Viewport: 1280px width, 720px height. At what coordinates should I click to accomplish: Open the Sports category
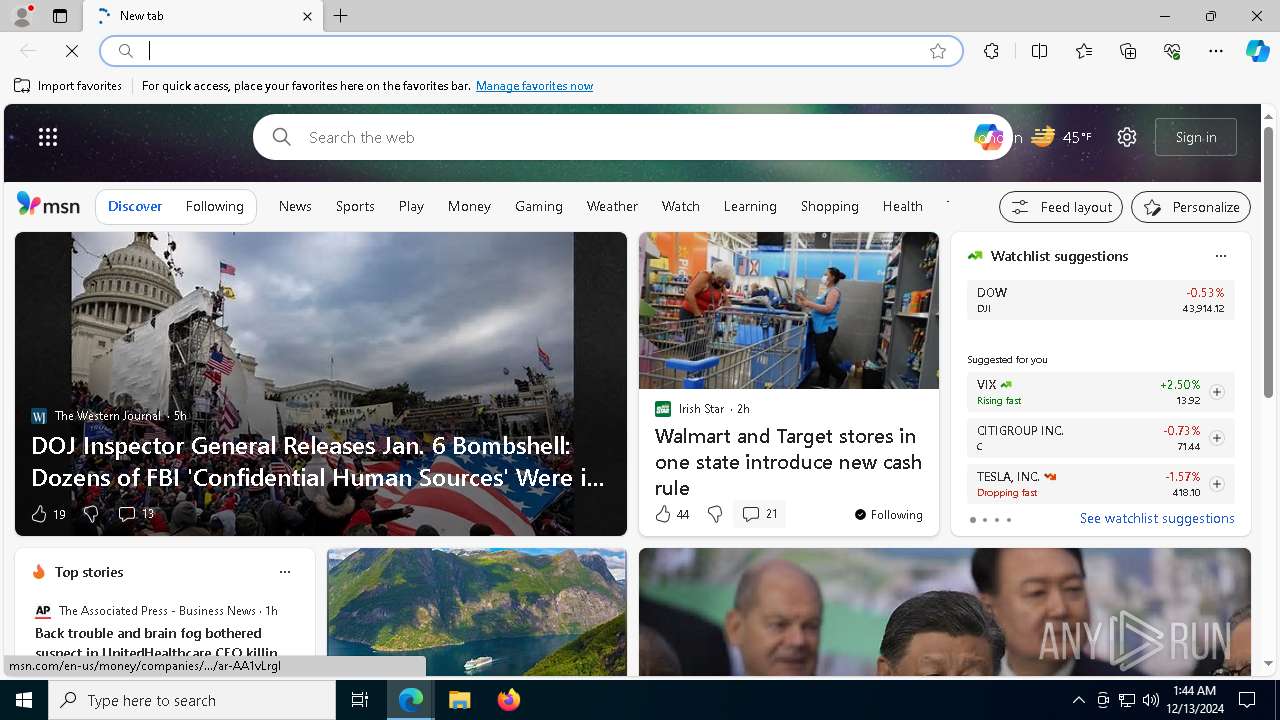pyautogui.click(x=355, y=206)
